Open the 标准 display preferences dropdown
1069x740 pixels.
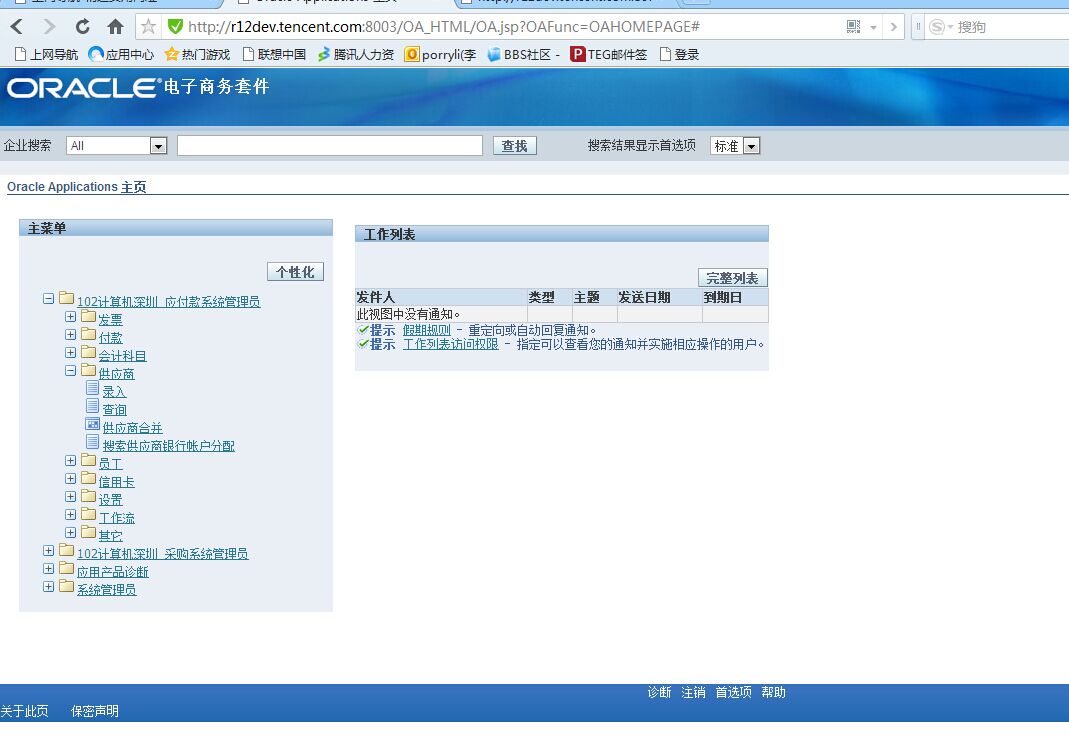pos(752,145)
